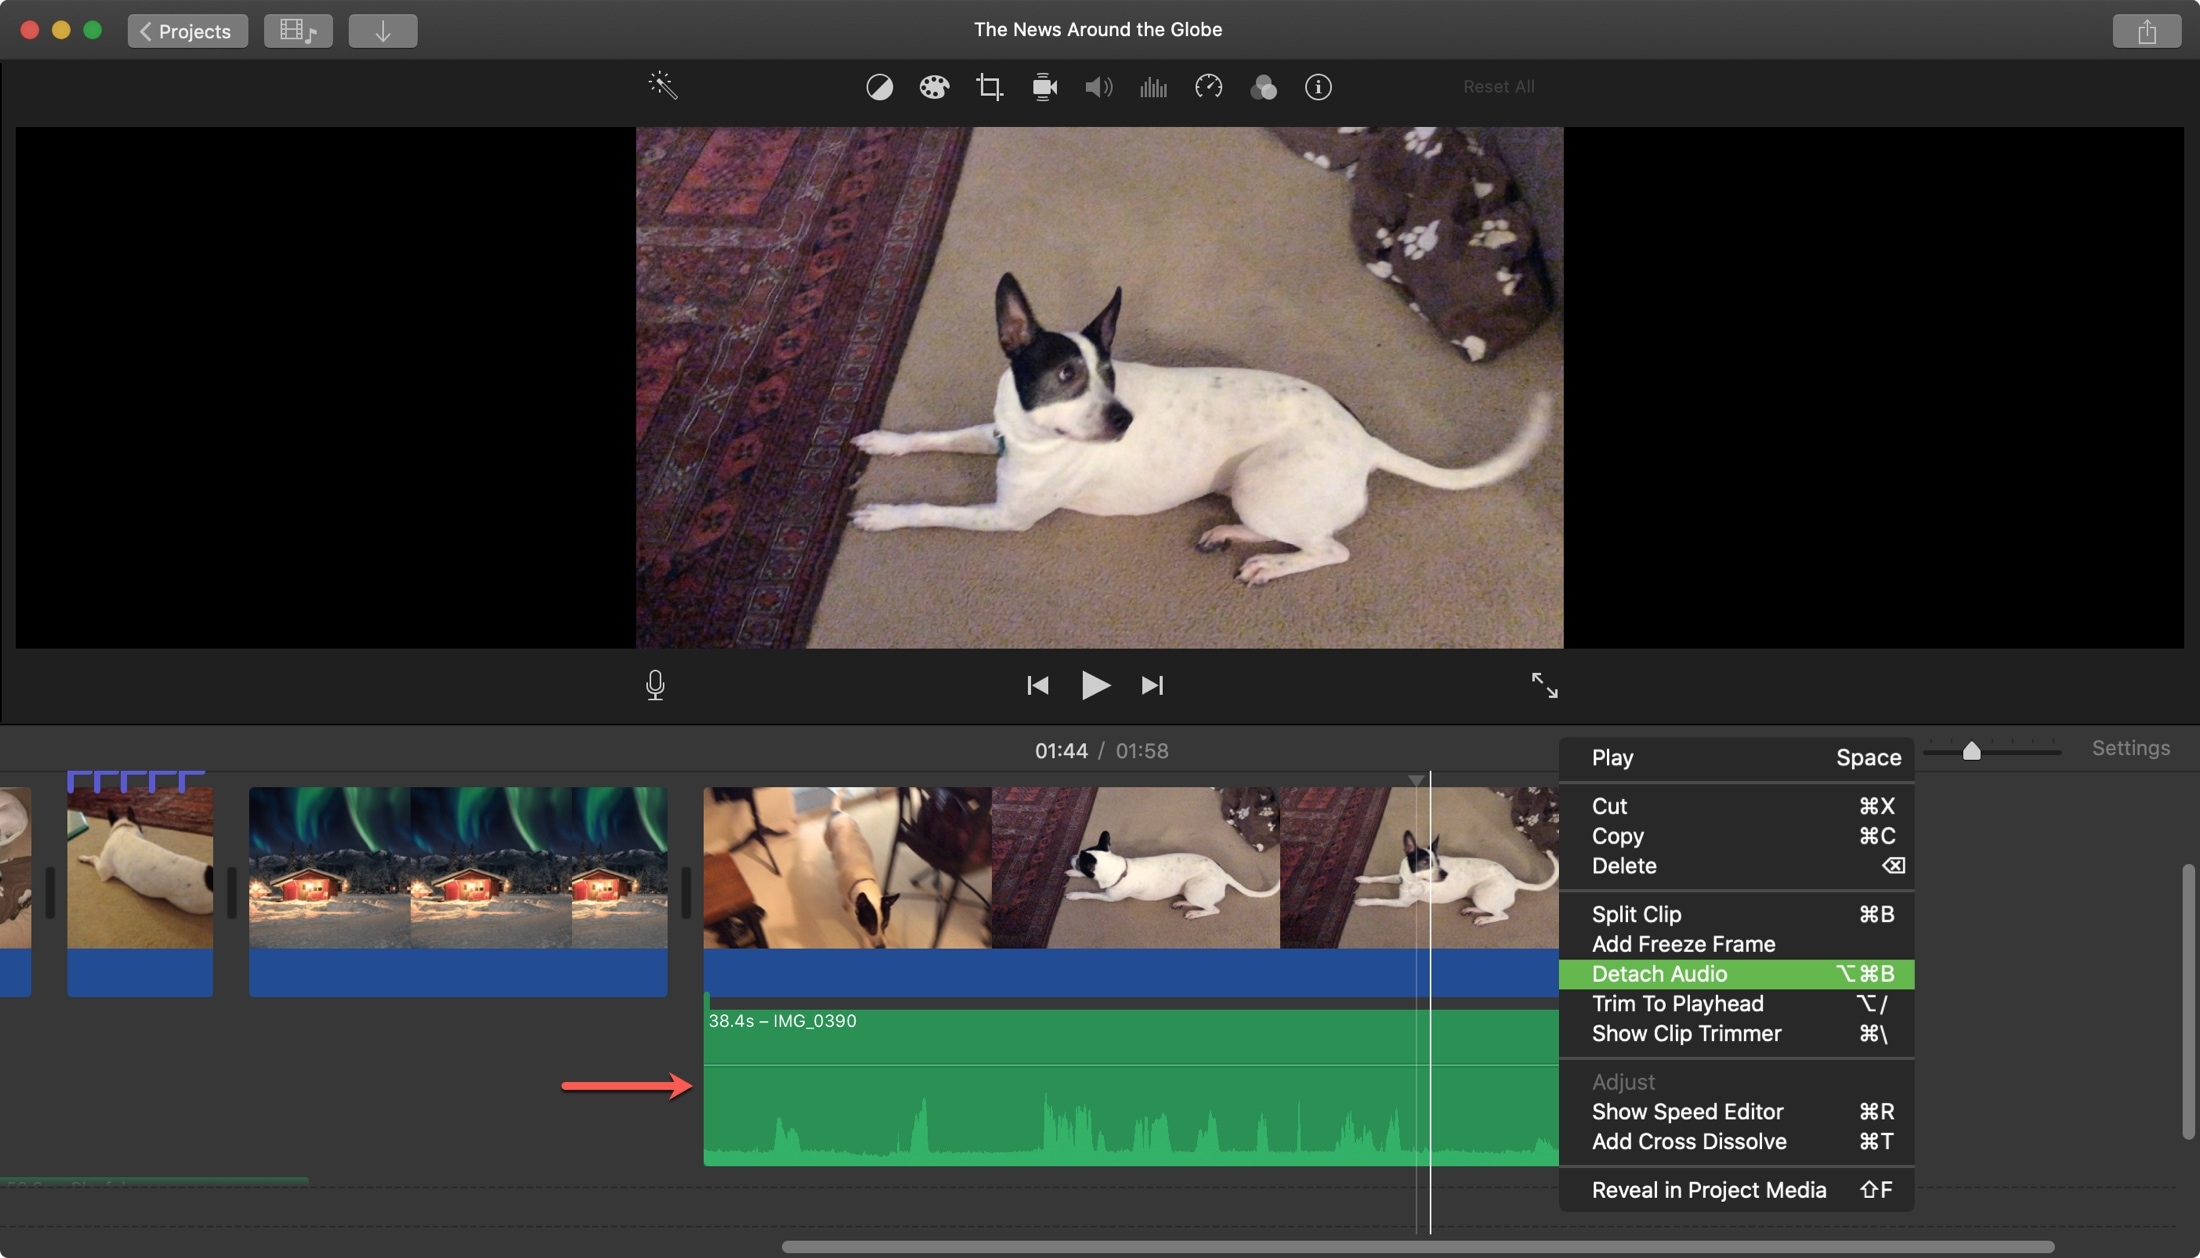Screen dimensions: 2200x1258
Task: Choose Play from context menu
Action: click(x=1736, y=758)
